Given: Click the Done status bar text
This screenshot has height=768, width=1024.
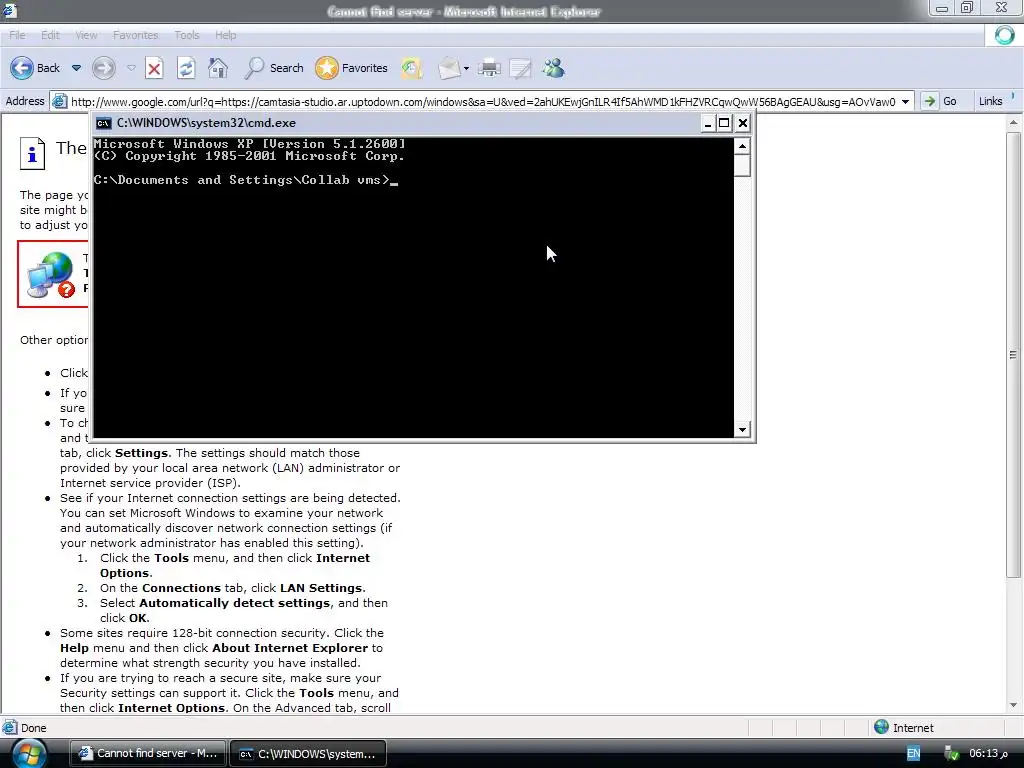Looking at the screenshot, I should 33,728.
